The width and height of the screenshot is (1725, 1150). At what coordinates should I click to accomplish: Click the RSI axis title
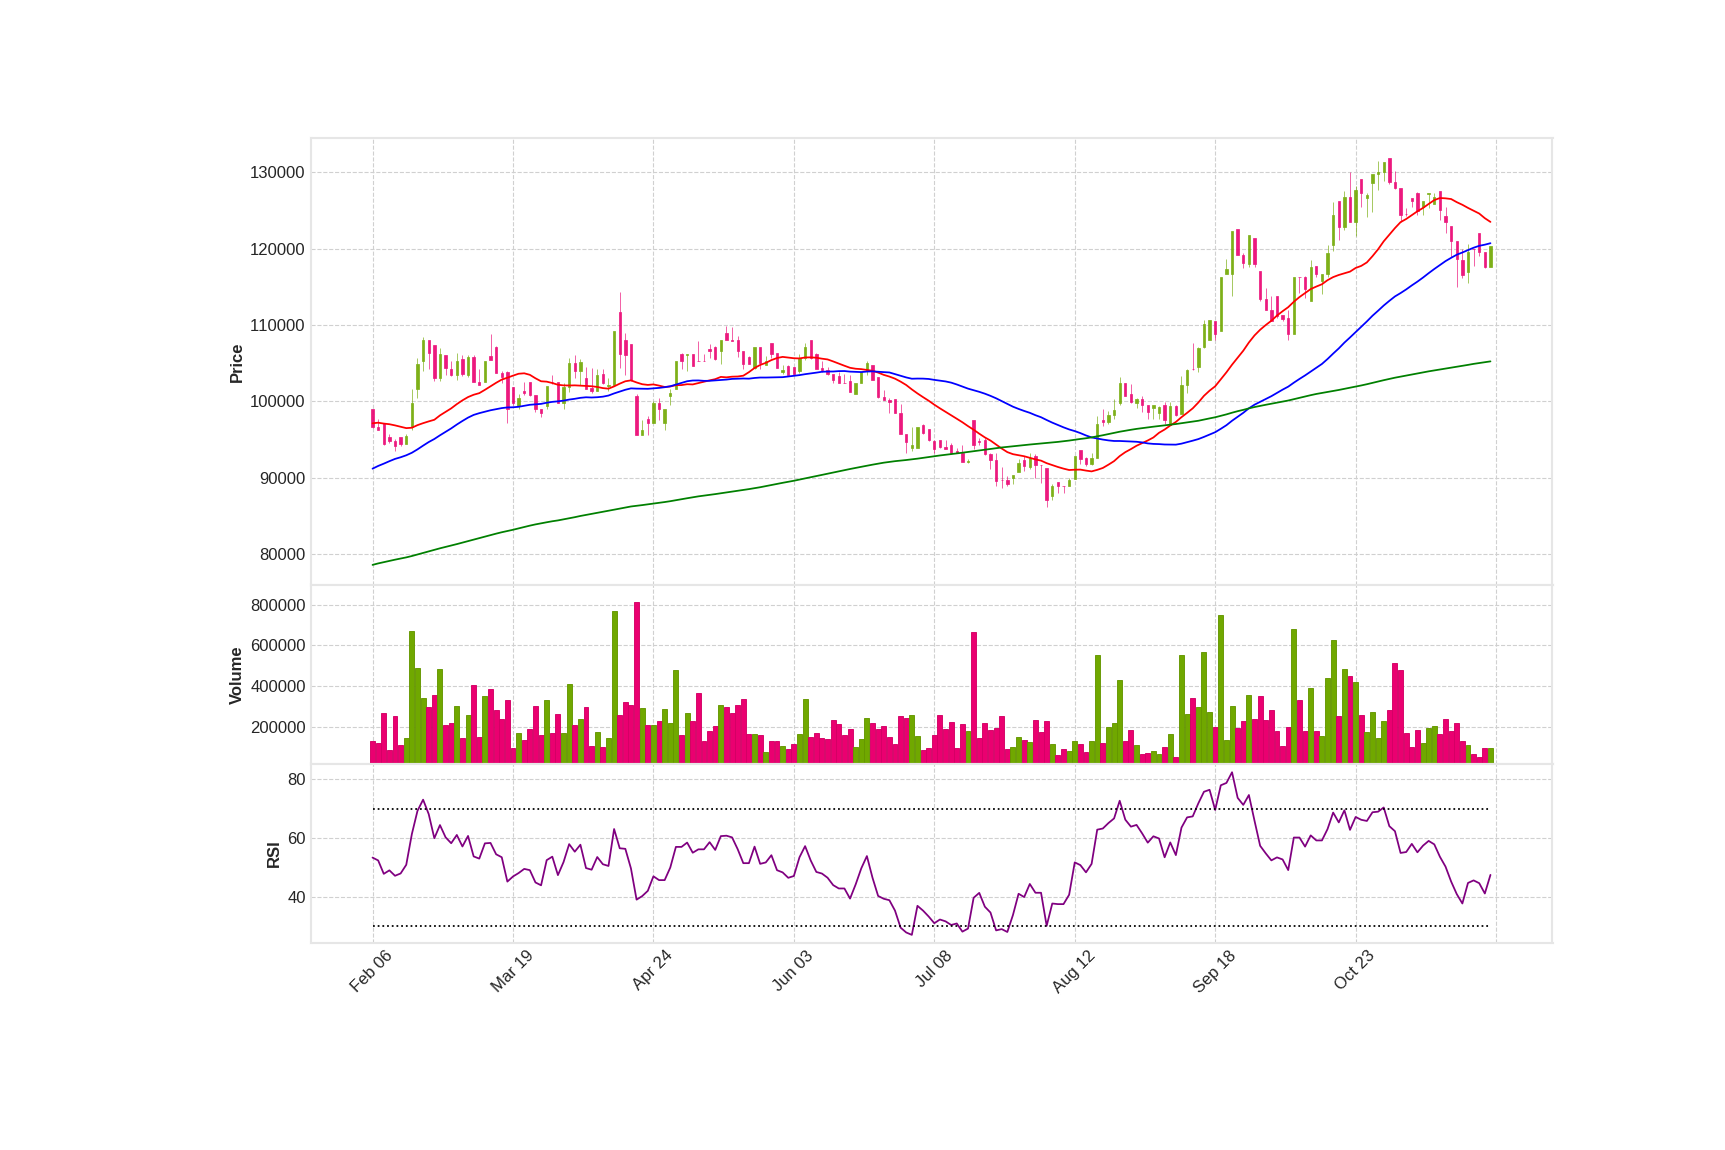(x=273, y=855)
